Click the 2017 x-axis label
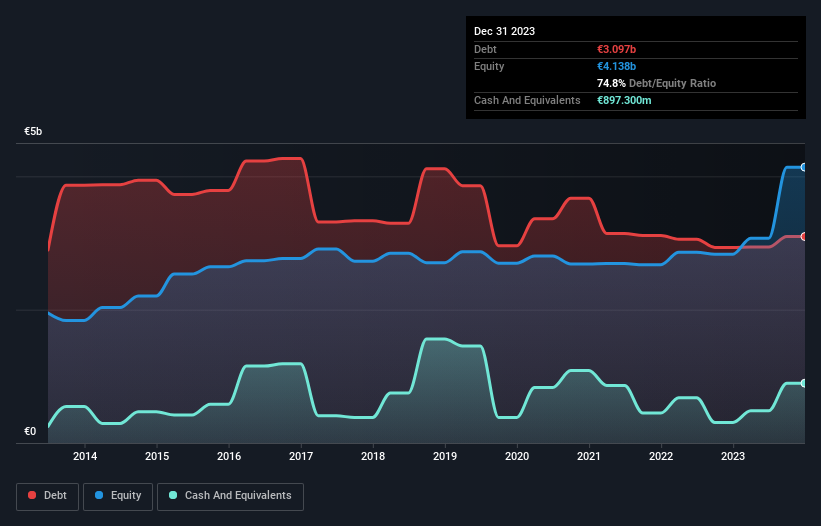 click(x=301, y=456)
